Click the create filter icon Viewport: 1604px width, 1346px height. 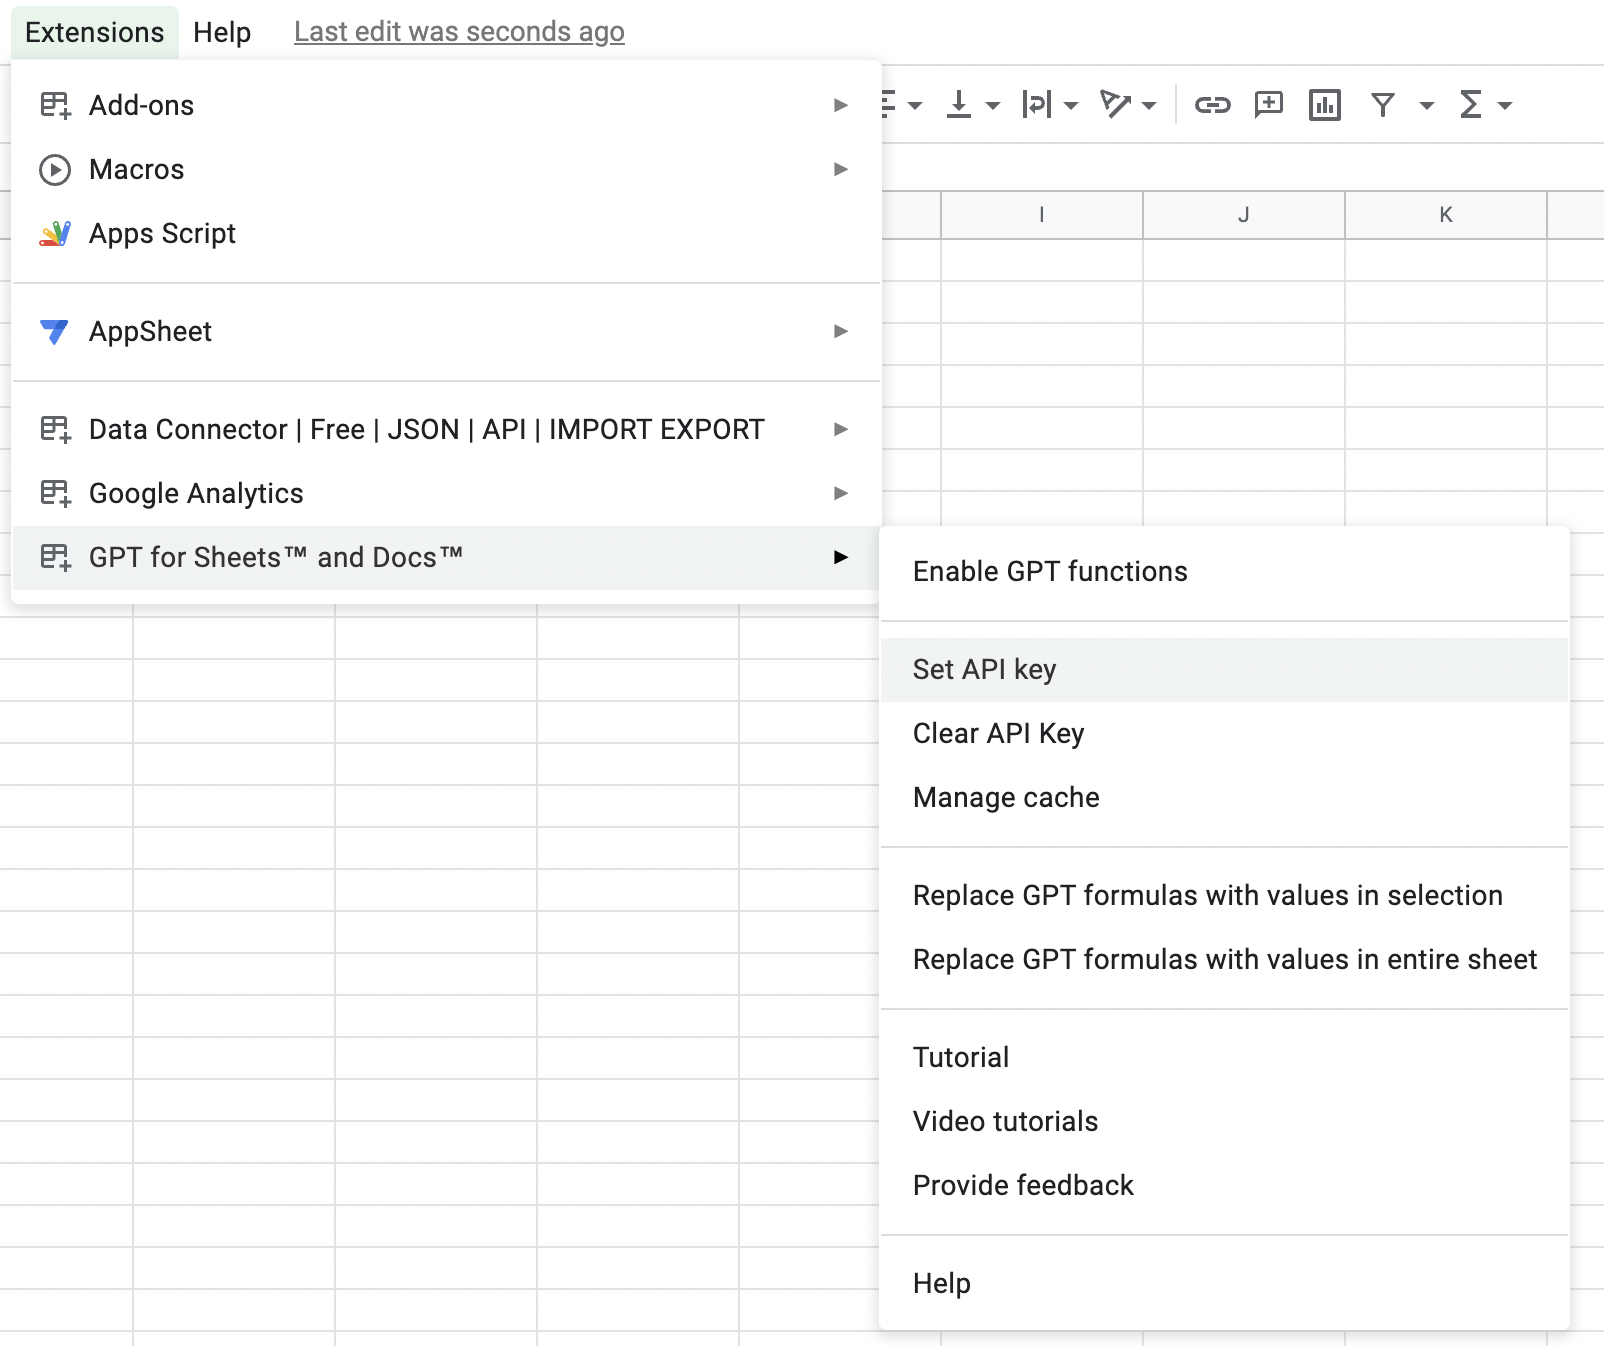[x=1383, y=104]
